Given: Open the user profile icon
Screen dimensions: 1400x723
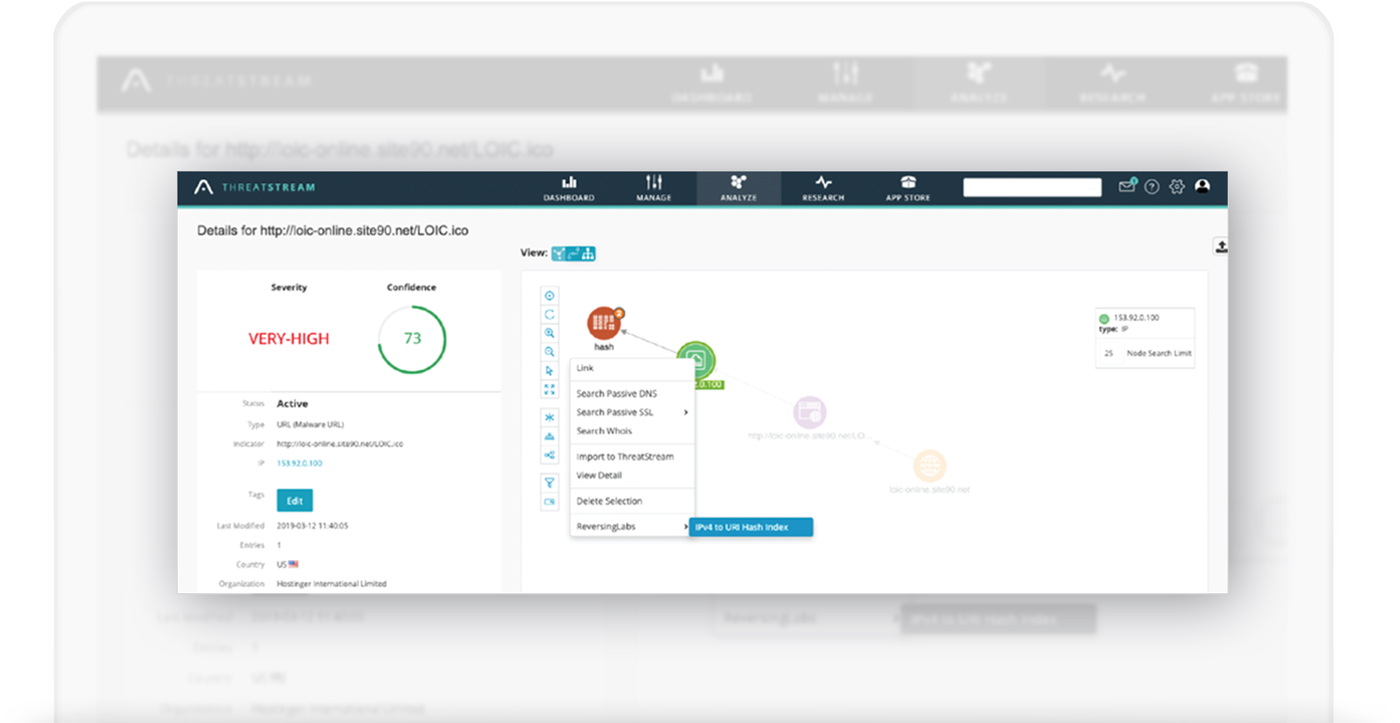Looking at the screenshot, I should pos(1202,187).
